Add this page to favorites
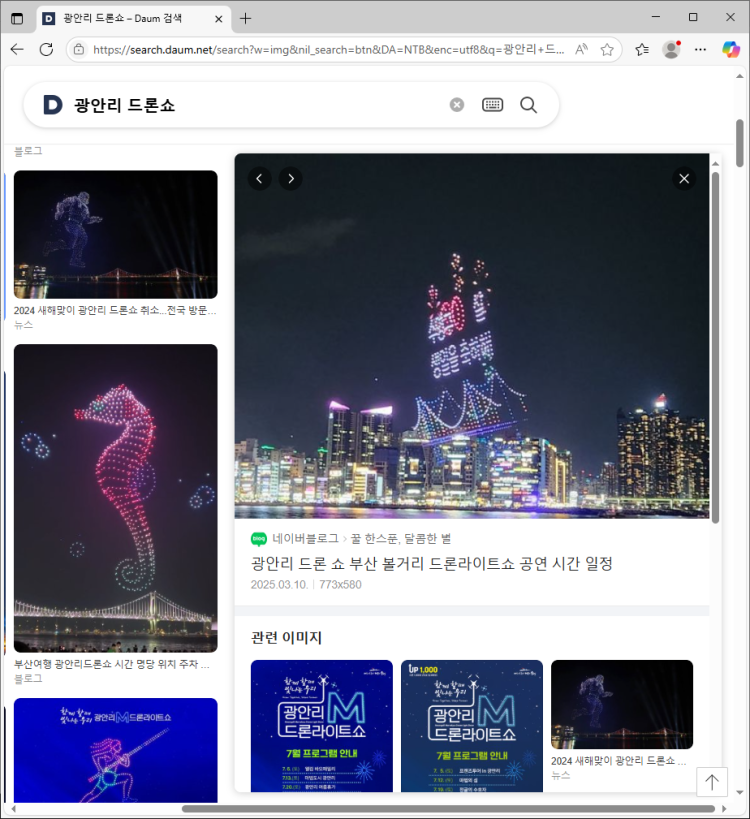This screenshot has width=750, height=819. (607, 50)
